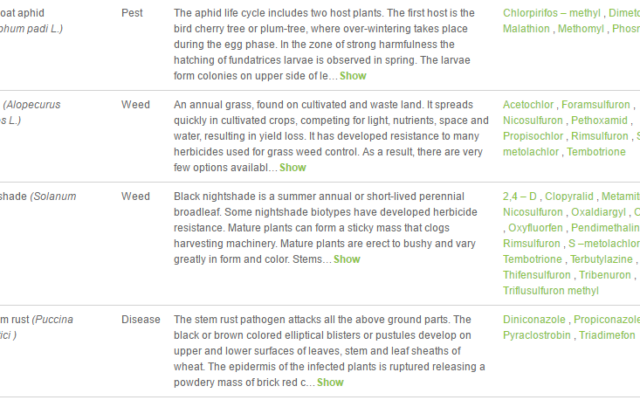Open the Clopyralid link

coord(569,197)
